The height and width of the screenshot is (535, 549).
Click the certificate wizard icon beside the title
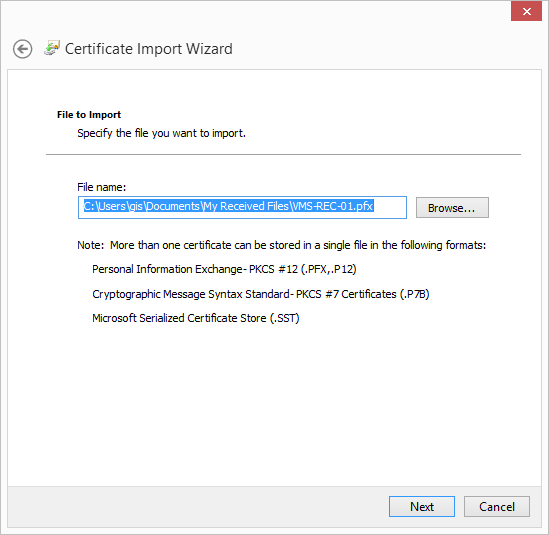52,48
